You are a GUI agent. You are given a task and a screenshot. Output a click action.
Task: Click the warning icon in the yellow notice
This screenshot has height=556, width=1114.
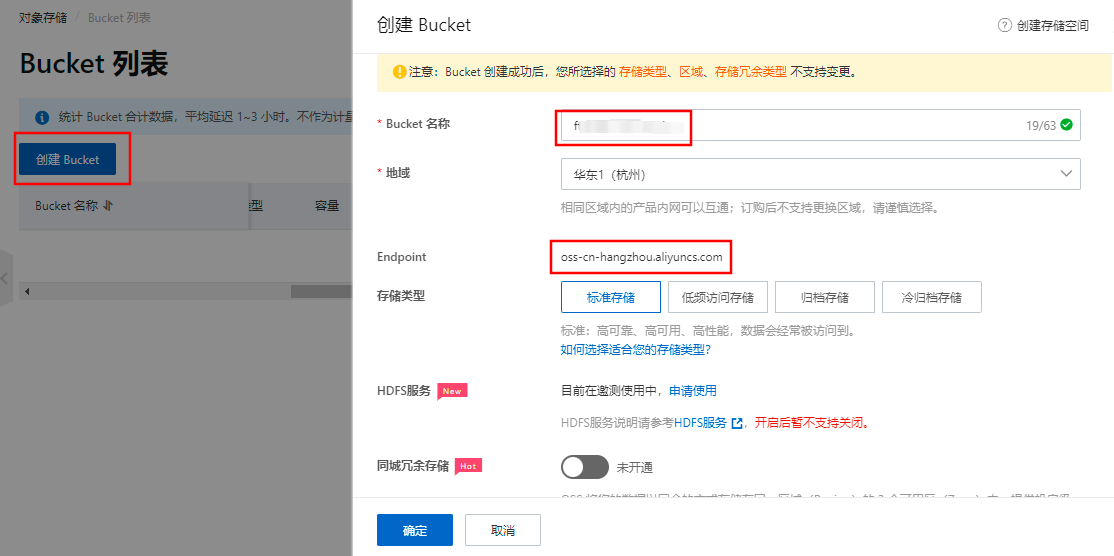[x=399, y=72]
